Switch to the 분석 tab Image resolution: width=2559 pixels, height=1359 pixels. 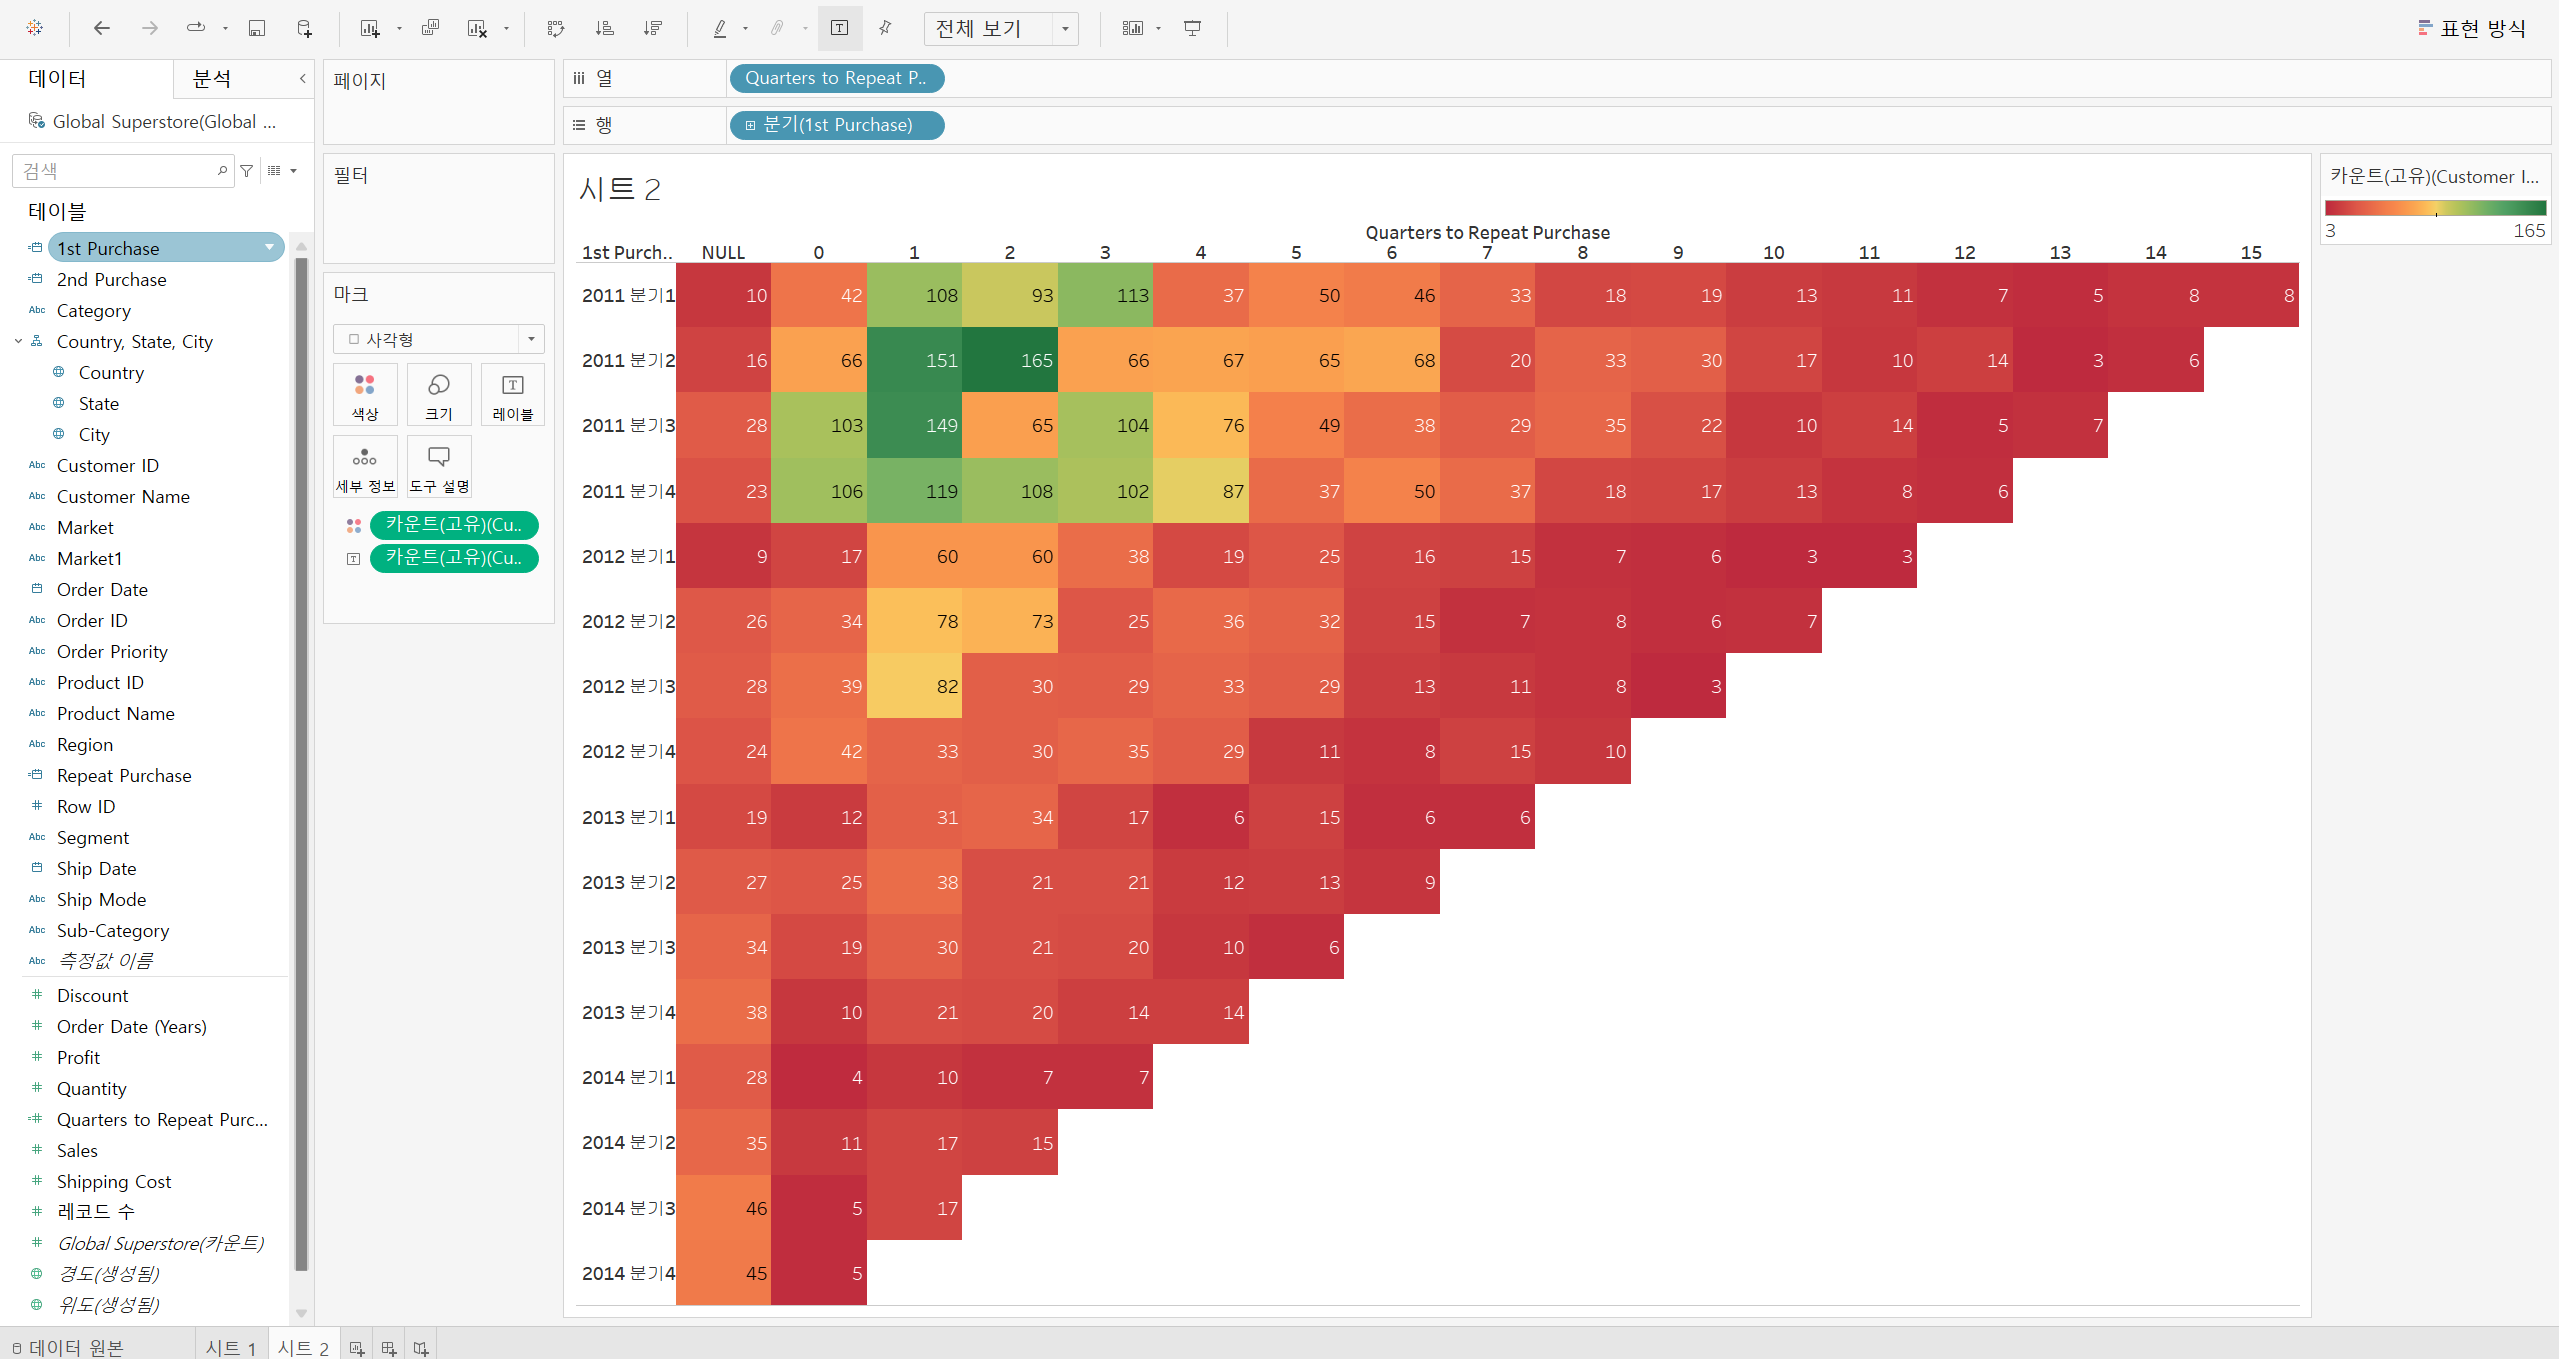tap(212, 79)
